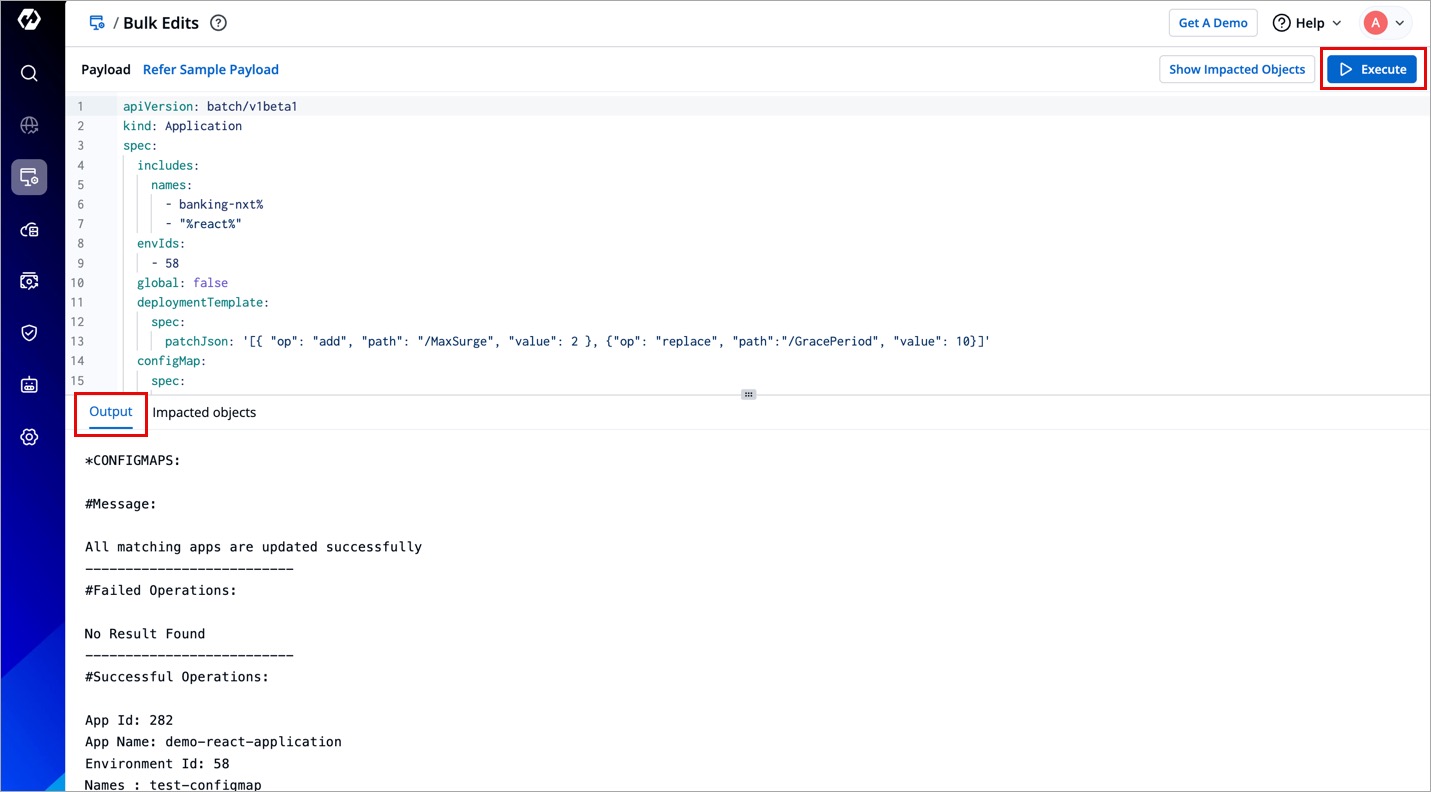Open the globe icon in sidebar
This screenshot has width=1431, height=792.
point(29,125)
